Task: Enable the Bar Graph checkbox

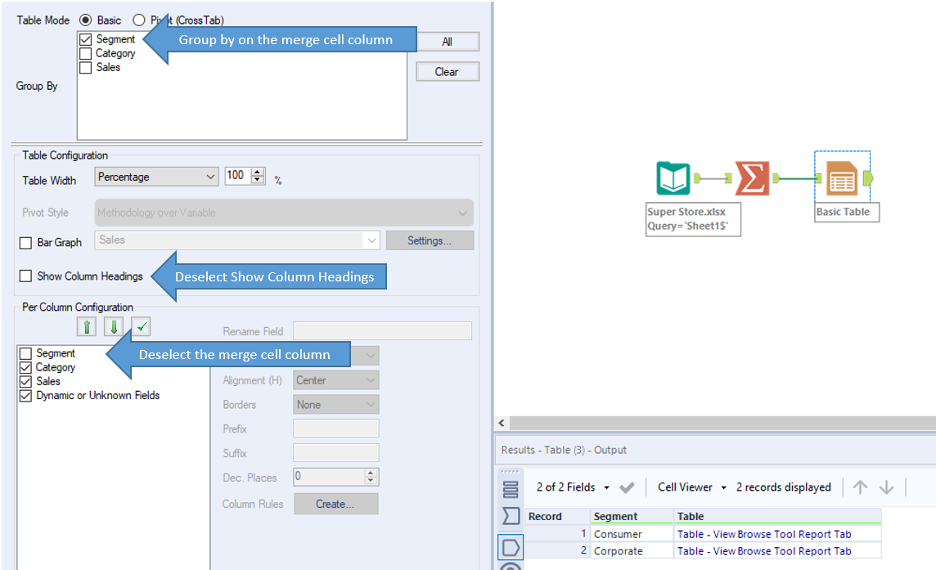Action: click(x=26, y=243)
